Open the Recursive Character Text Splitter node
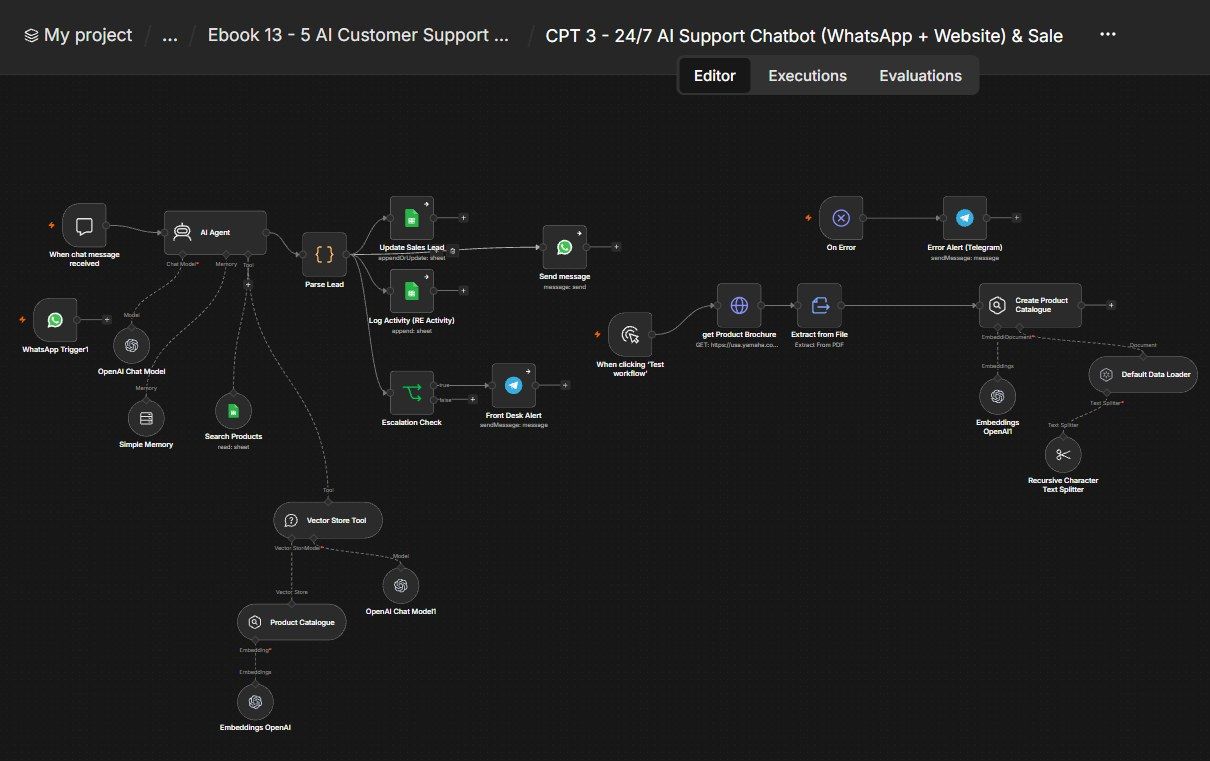Viewport: 1210px width, 761px height. pos(1062,454)
